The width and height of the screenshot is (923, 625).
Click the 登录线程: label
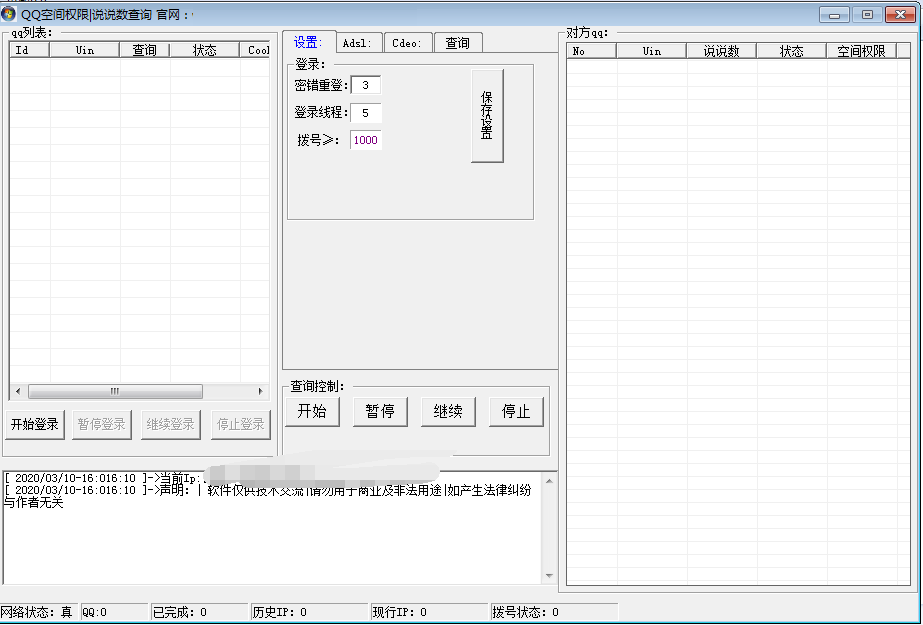(x=321, y=112)
